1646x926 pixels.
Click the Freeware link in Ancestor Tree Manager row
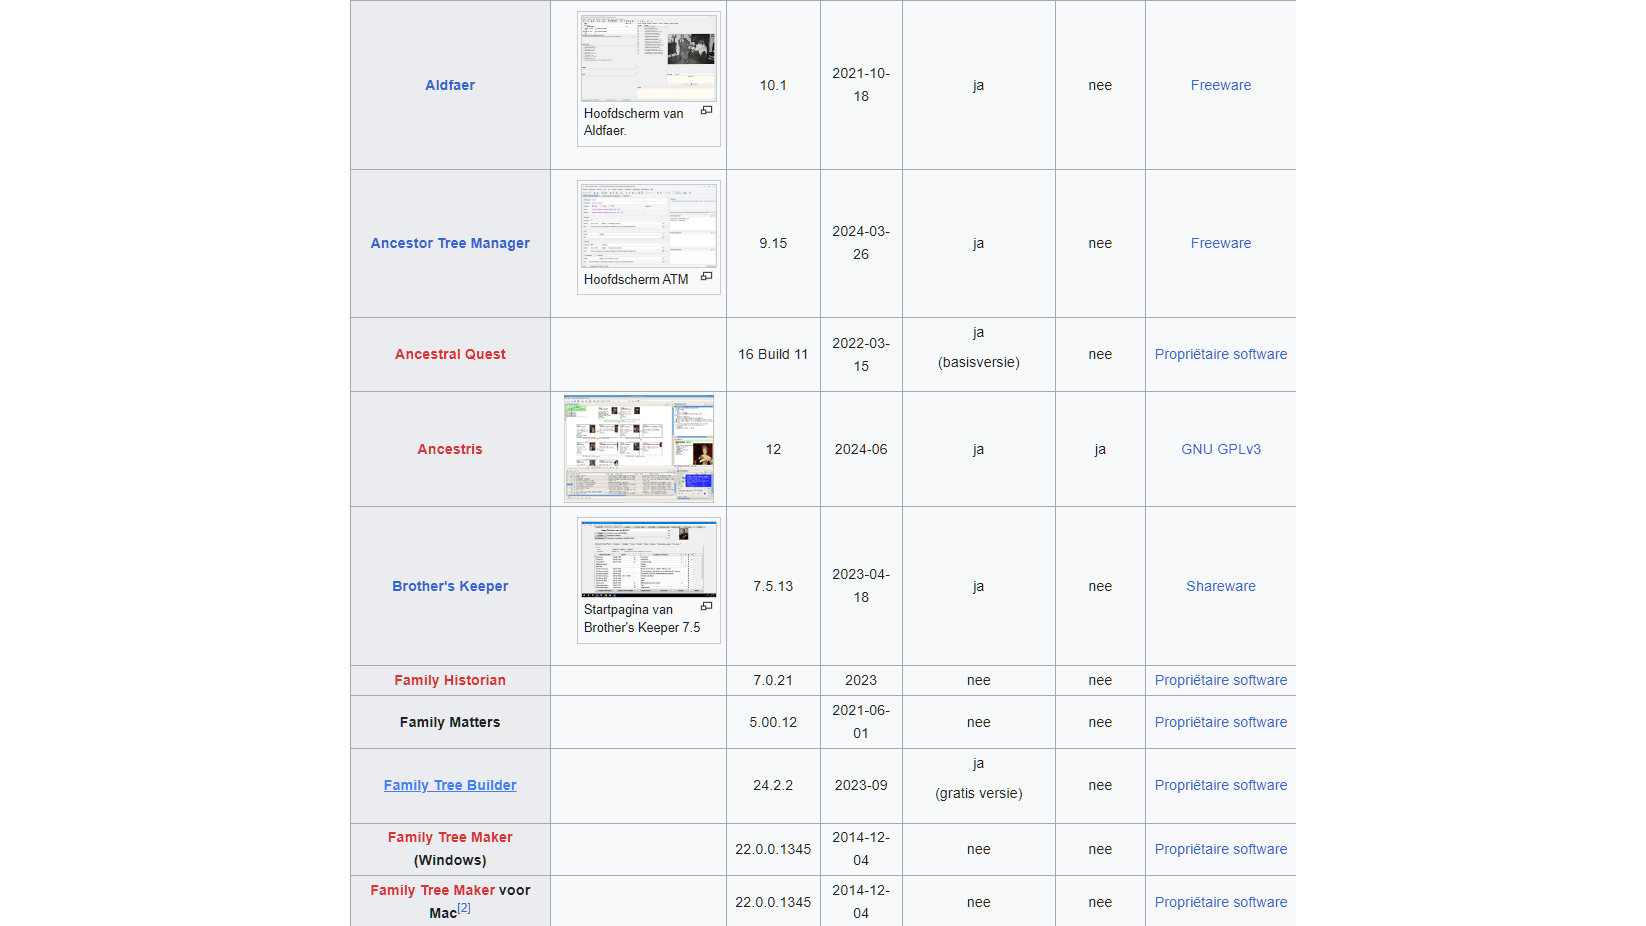pyautogui.click(x=1221, y=243)
